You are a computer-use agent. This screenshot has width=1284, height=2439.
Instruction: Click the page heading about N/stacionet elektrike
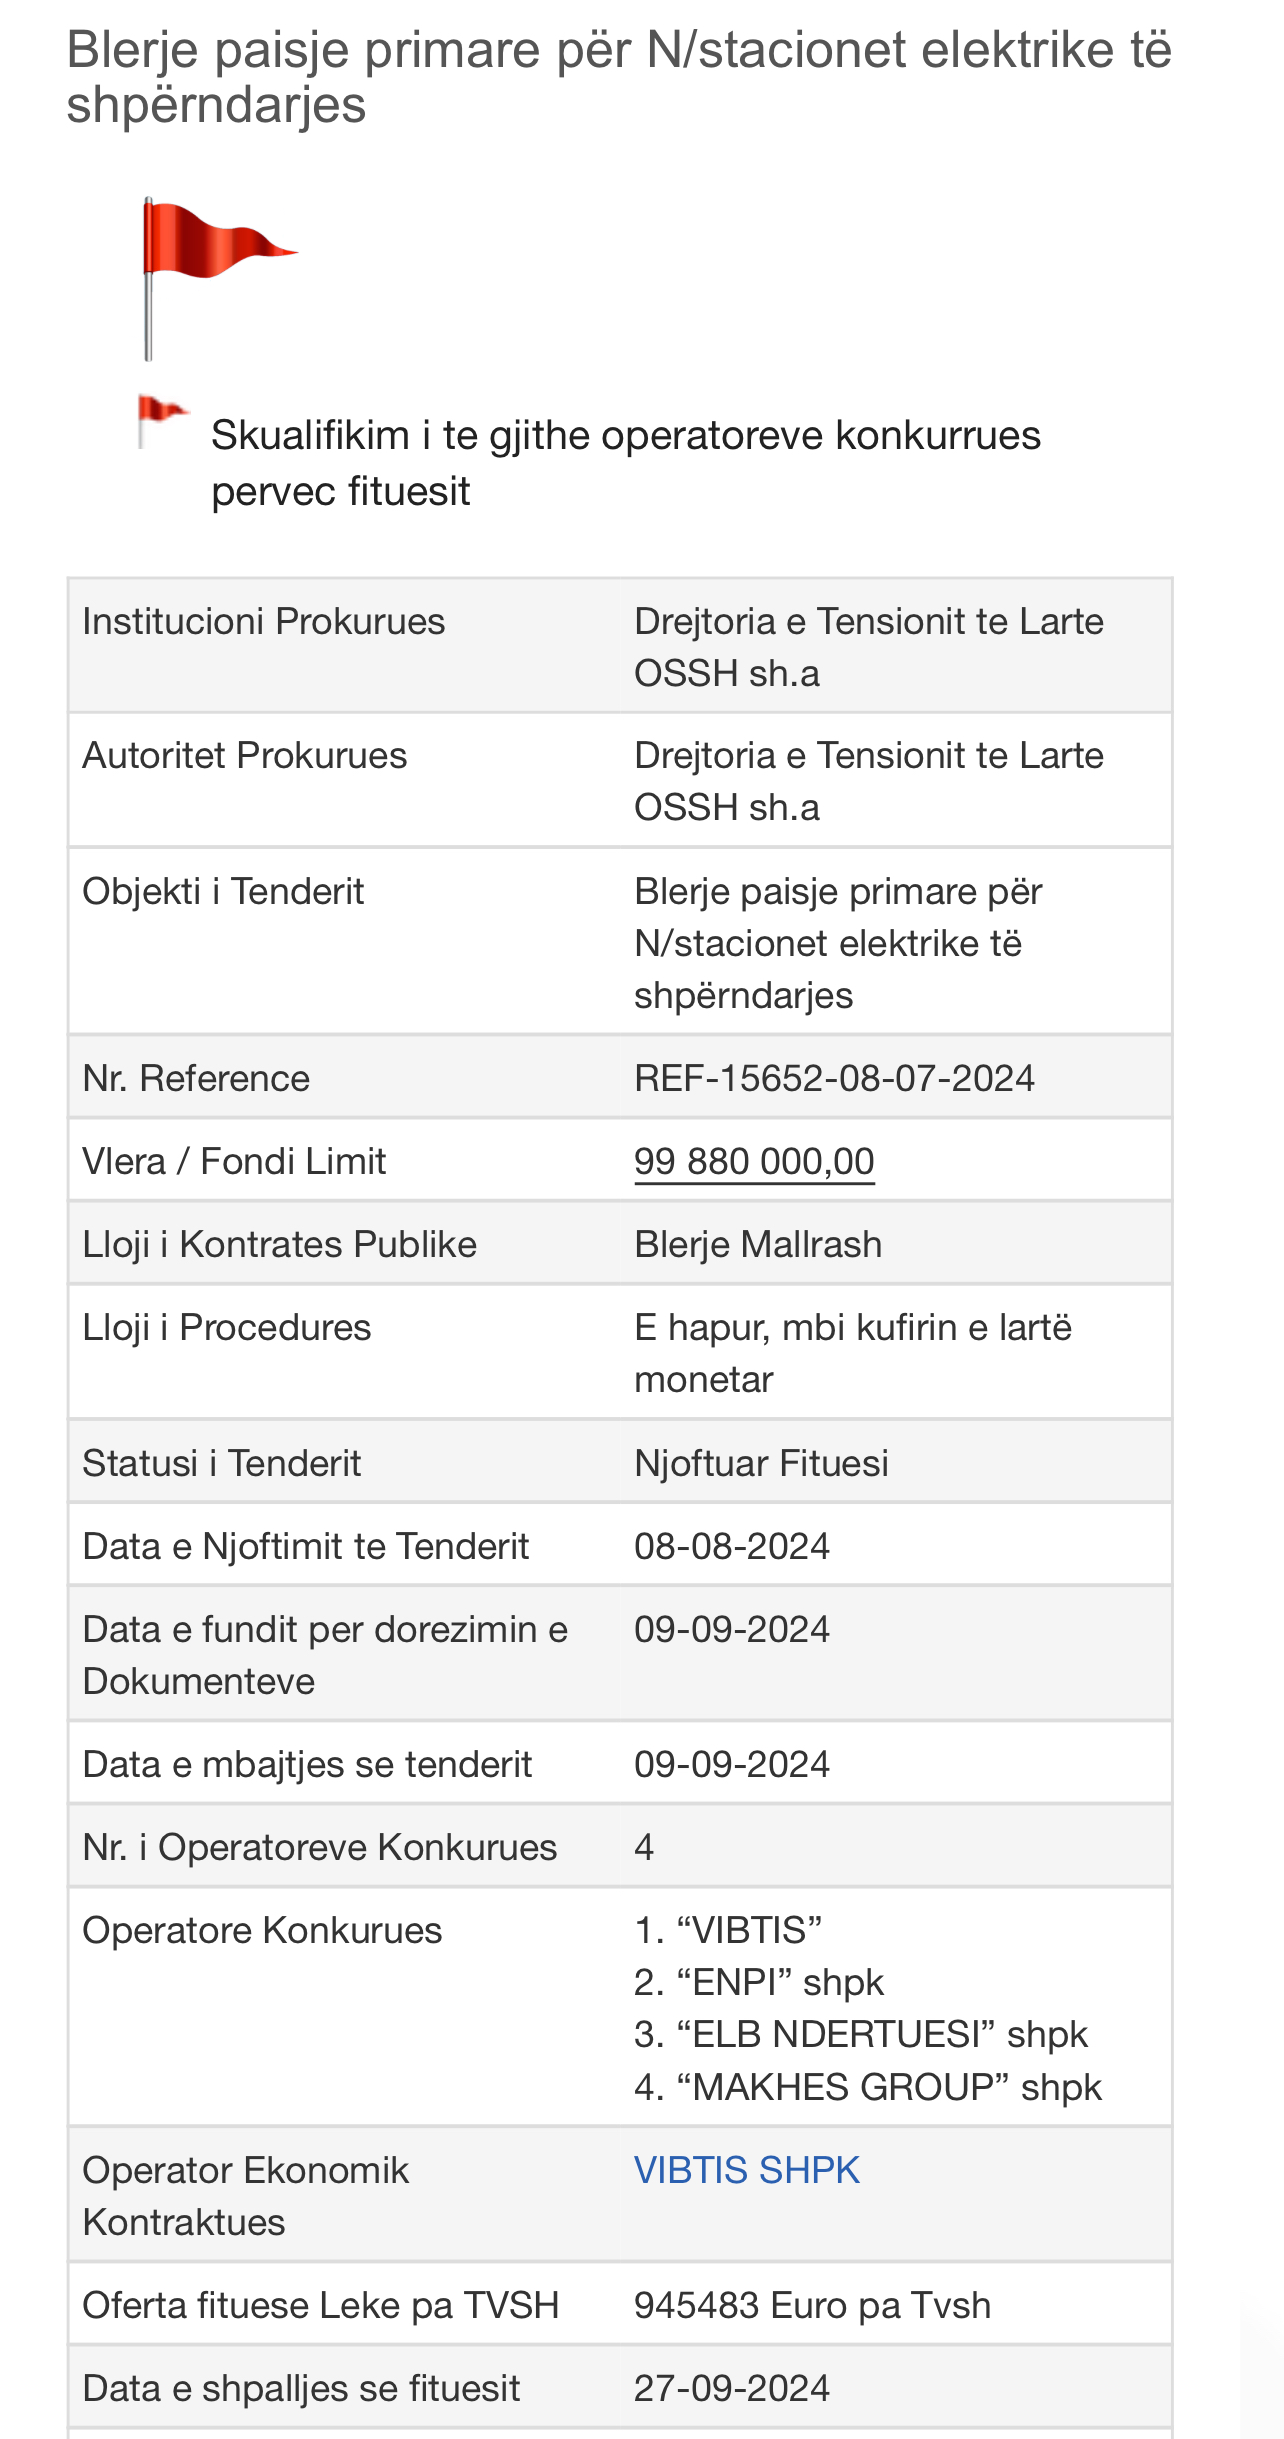coord(618,77)
